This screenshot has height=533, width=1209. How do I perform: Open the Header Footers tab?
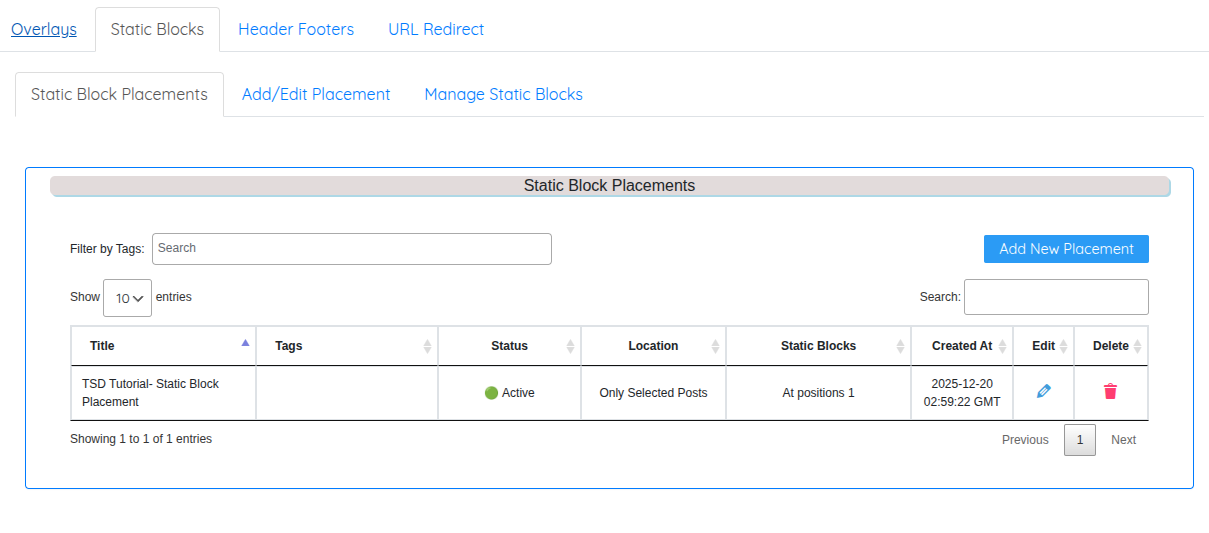click(296, 29)
